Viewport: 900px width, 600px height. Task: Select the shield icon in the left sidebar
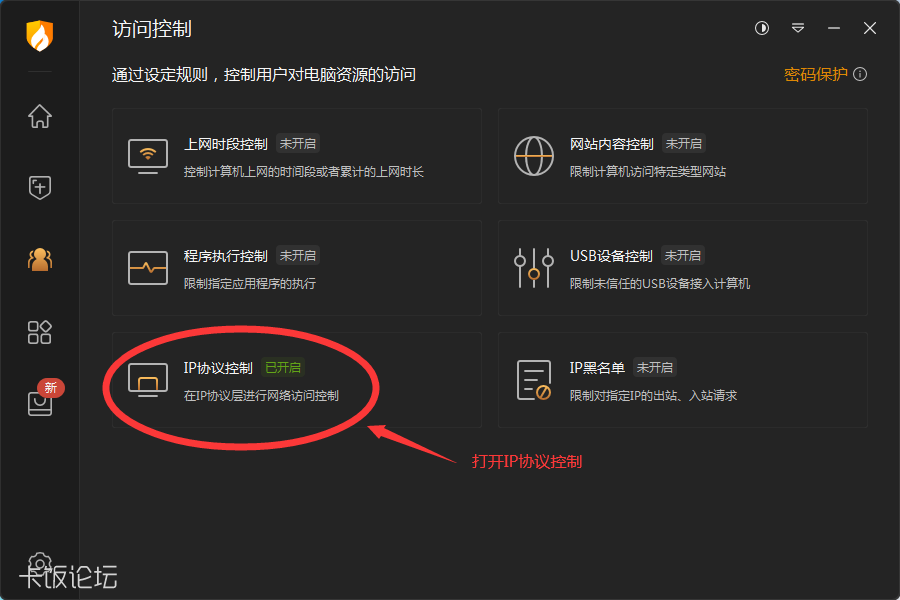(x=39, y=188)
